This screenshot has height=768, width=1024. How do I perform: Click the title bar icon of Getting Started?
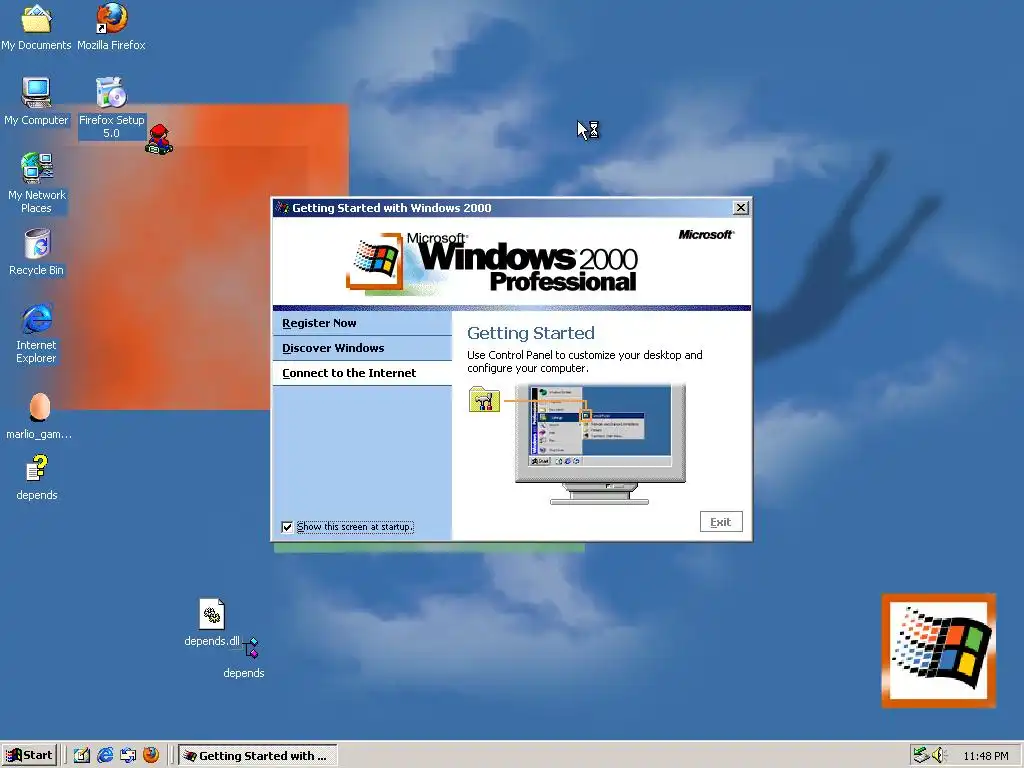coord(282,208)
